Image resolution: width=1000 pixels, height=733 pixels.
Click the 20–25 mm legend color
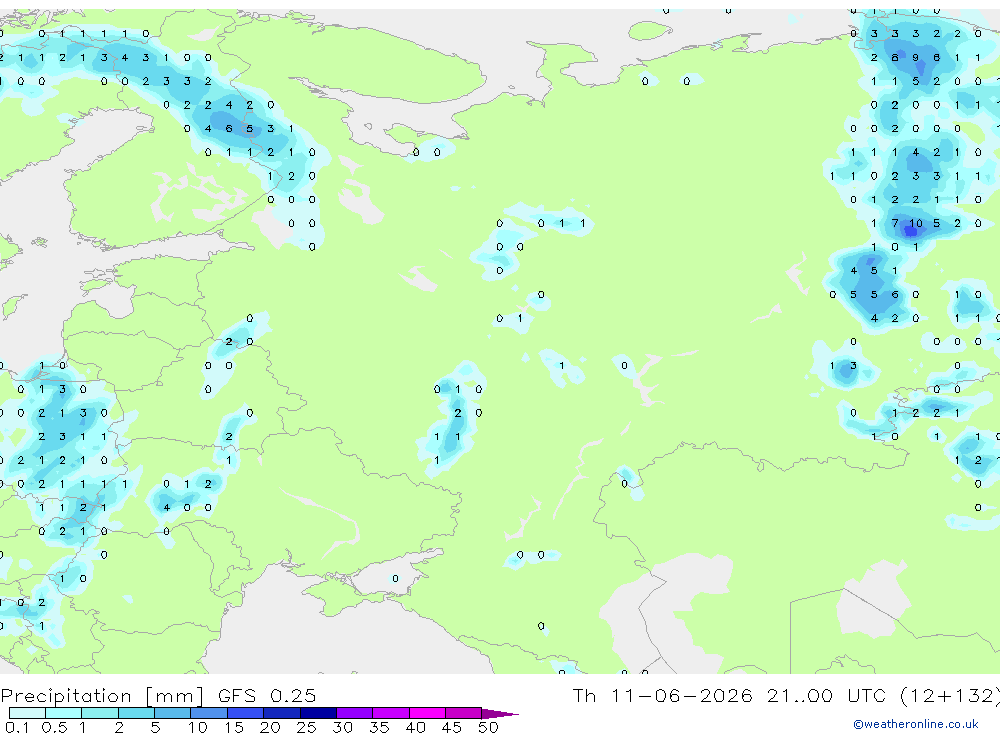point(281,713)
